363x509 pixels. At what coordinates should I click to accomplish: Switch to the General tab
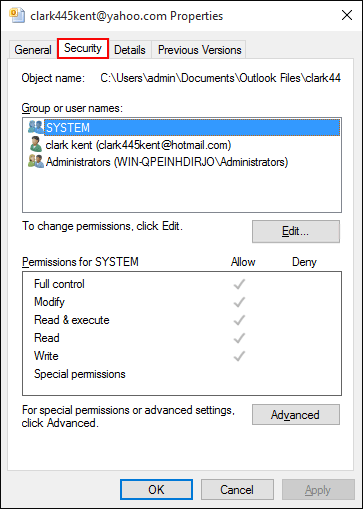[33, 50]
